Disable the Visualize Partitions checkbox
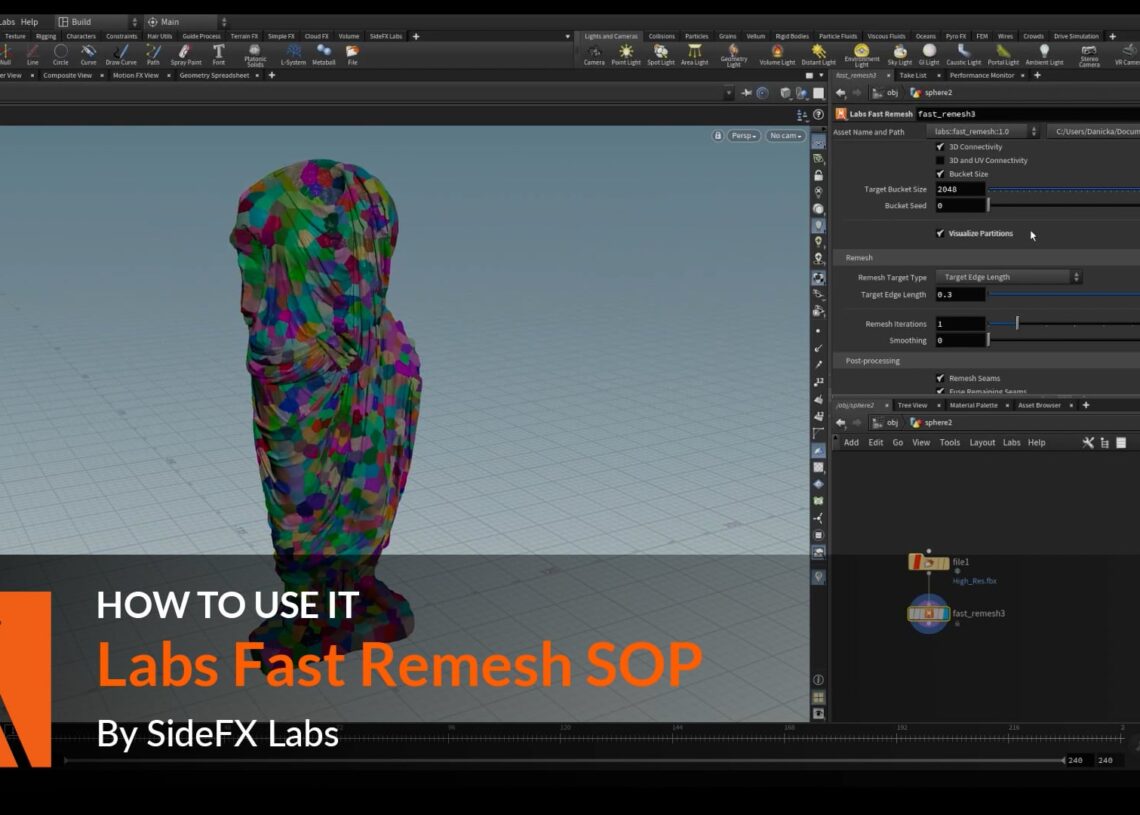1140x815 pixels. point(938,233)
